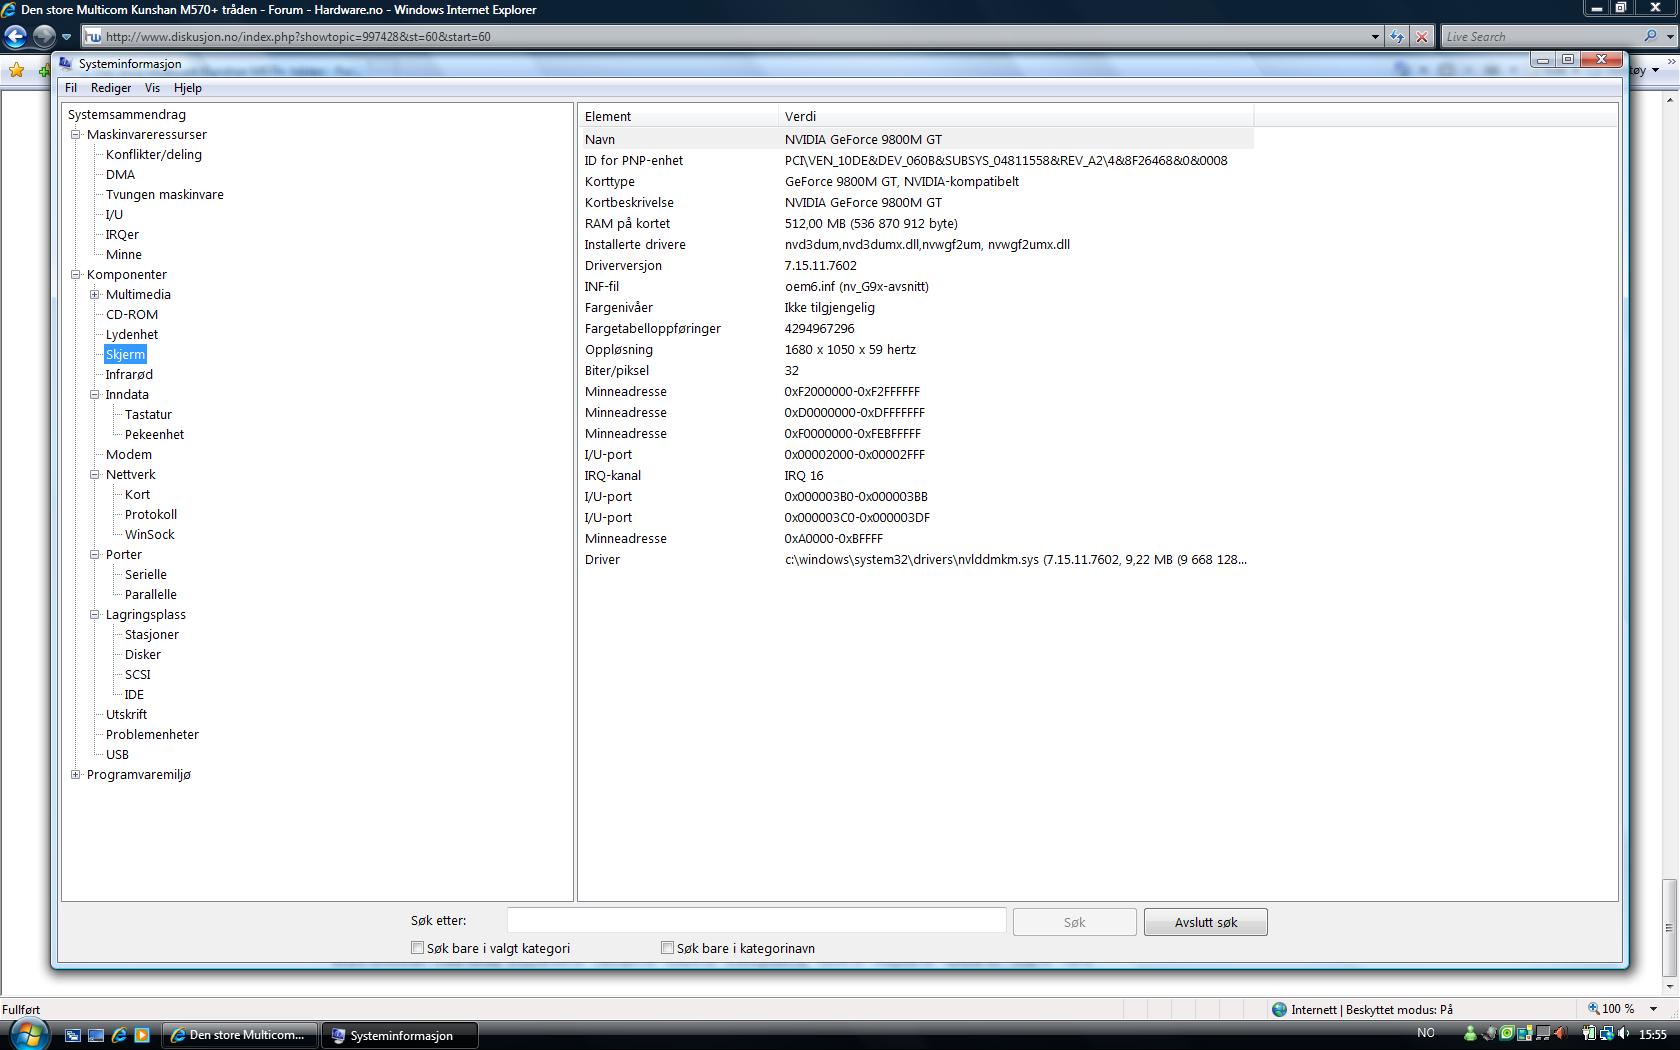The height and width of the screenshot is (1050, 1680).
Task: Select the USB tree item
Action: (x=117, y=755)
